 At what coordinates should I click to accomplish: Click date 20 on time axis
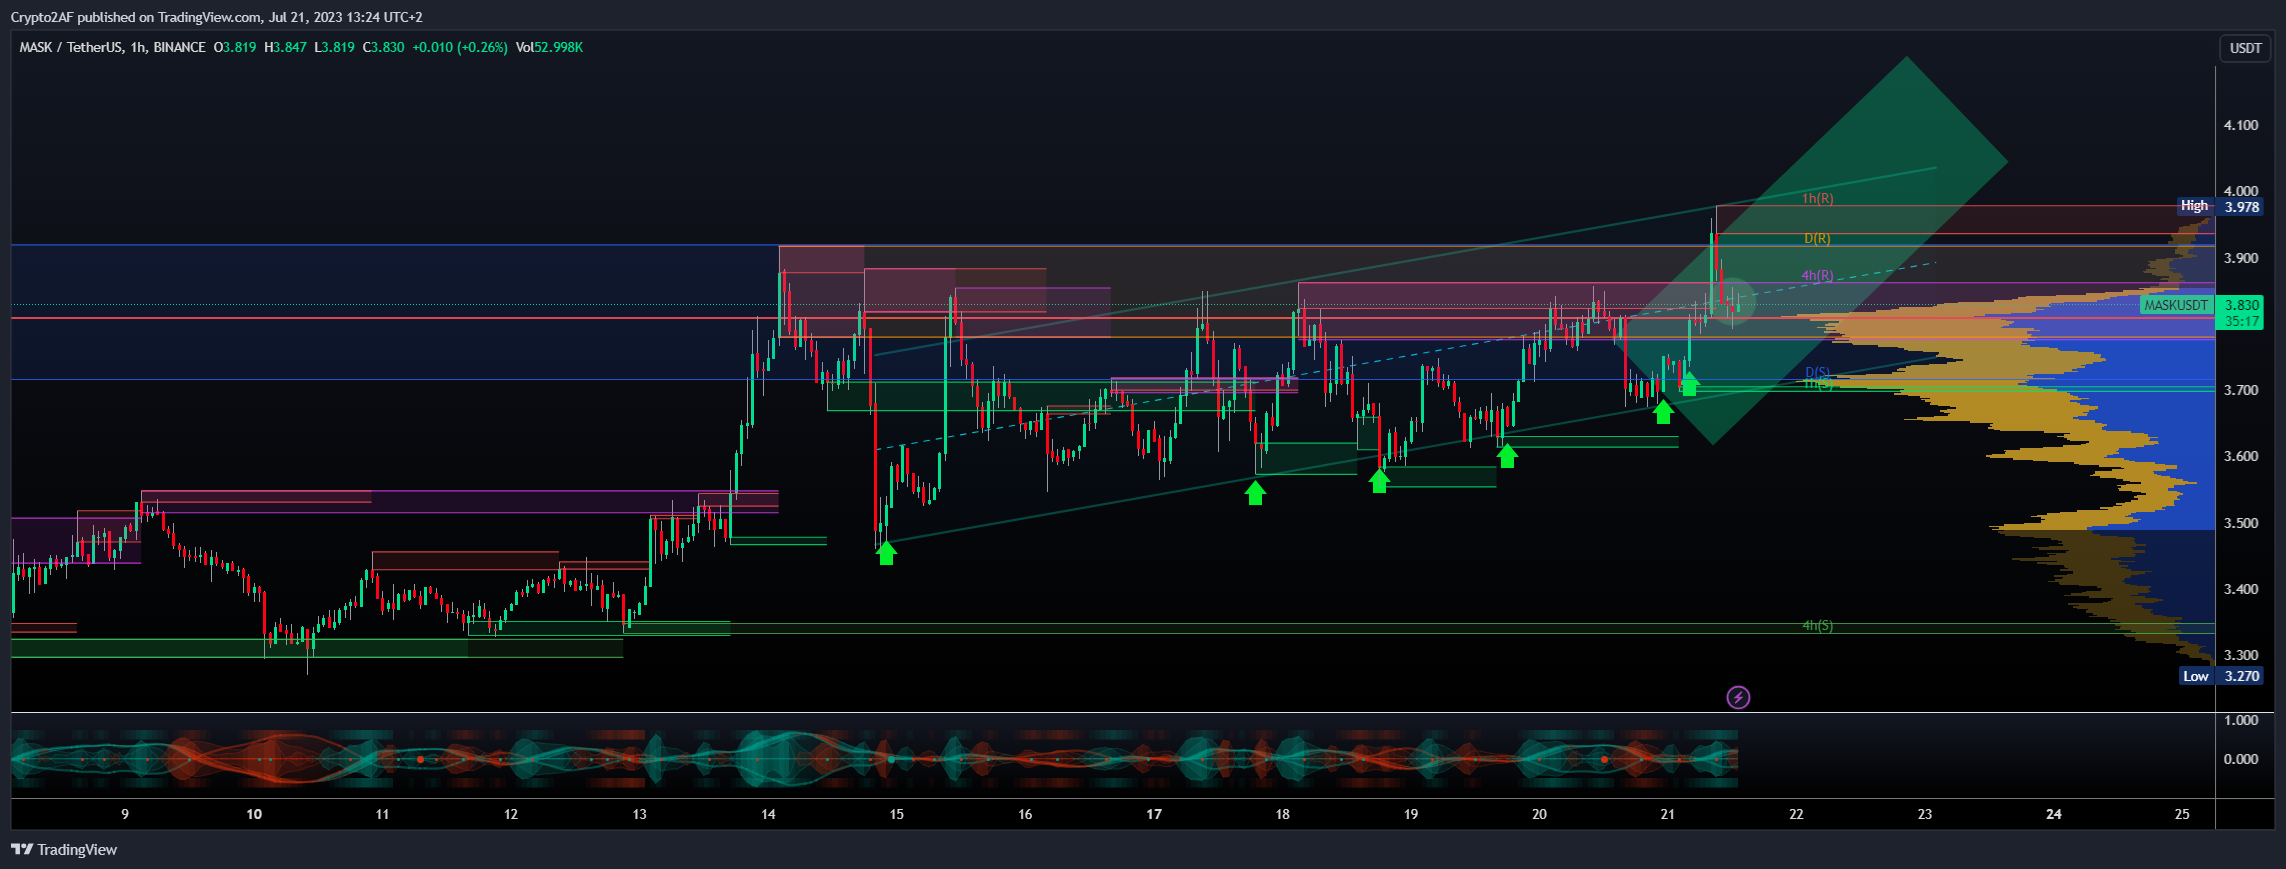click(x=1539, y=814)
